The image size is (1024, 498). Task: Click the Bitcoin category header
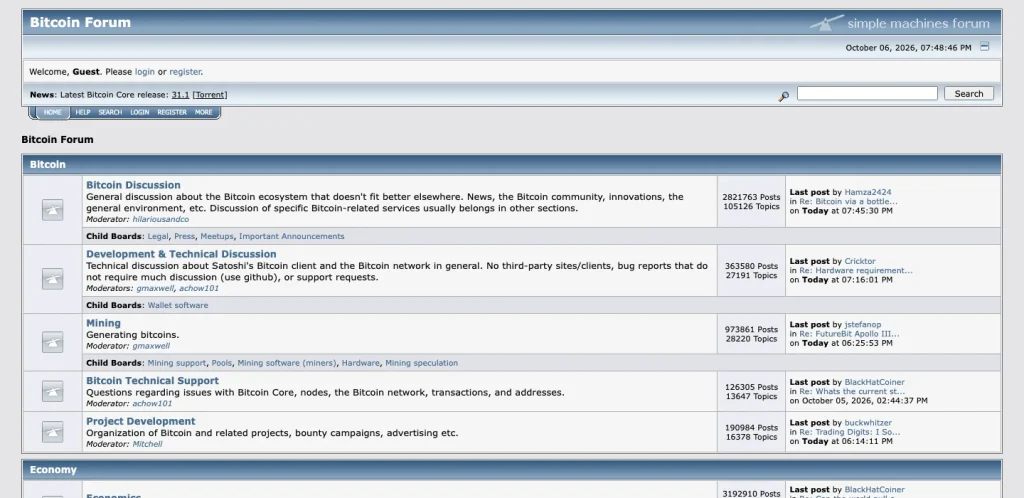48,164
